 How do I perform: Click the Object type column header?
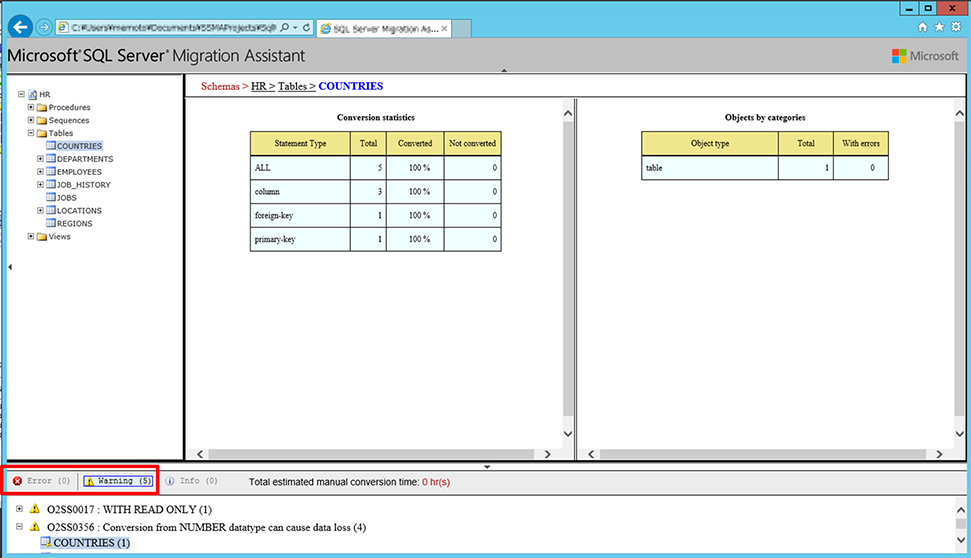point(710,143)
